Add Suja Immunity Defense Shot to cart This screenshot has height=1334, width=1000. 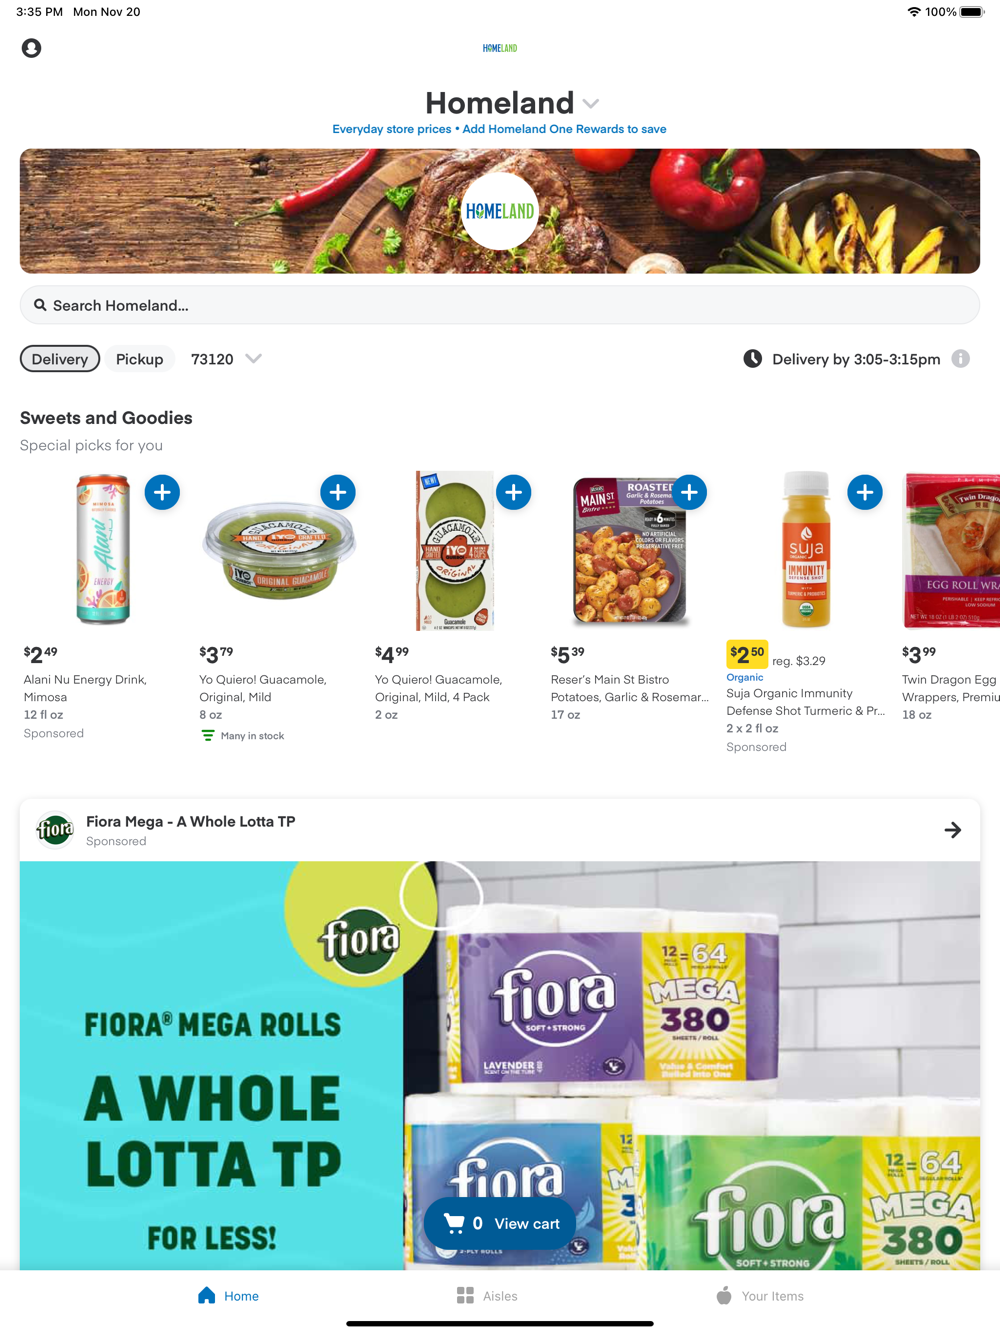[865, 492]
